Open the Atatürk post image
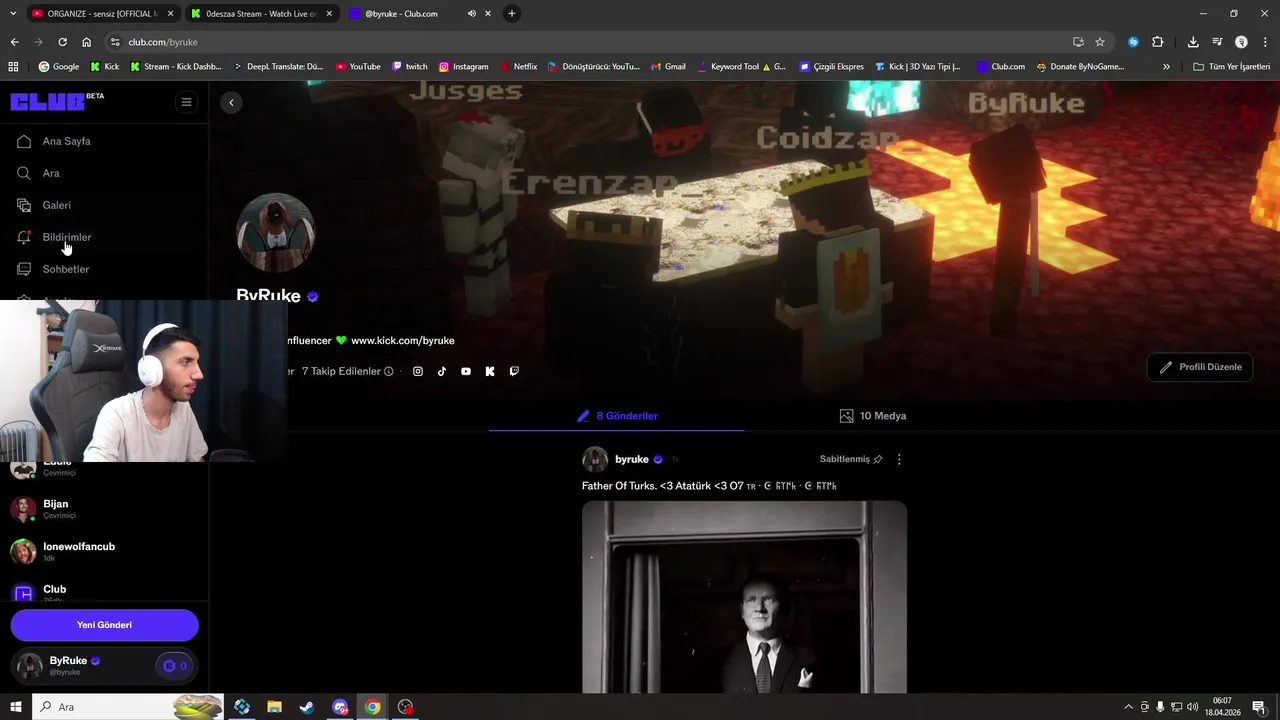Viewport: 1280px width, 720px height. 744,597
